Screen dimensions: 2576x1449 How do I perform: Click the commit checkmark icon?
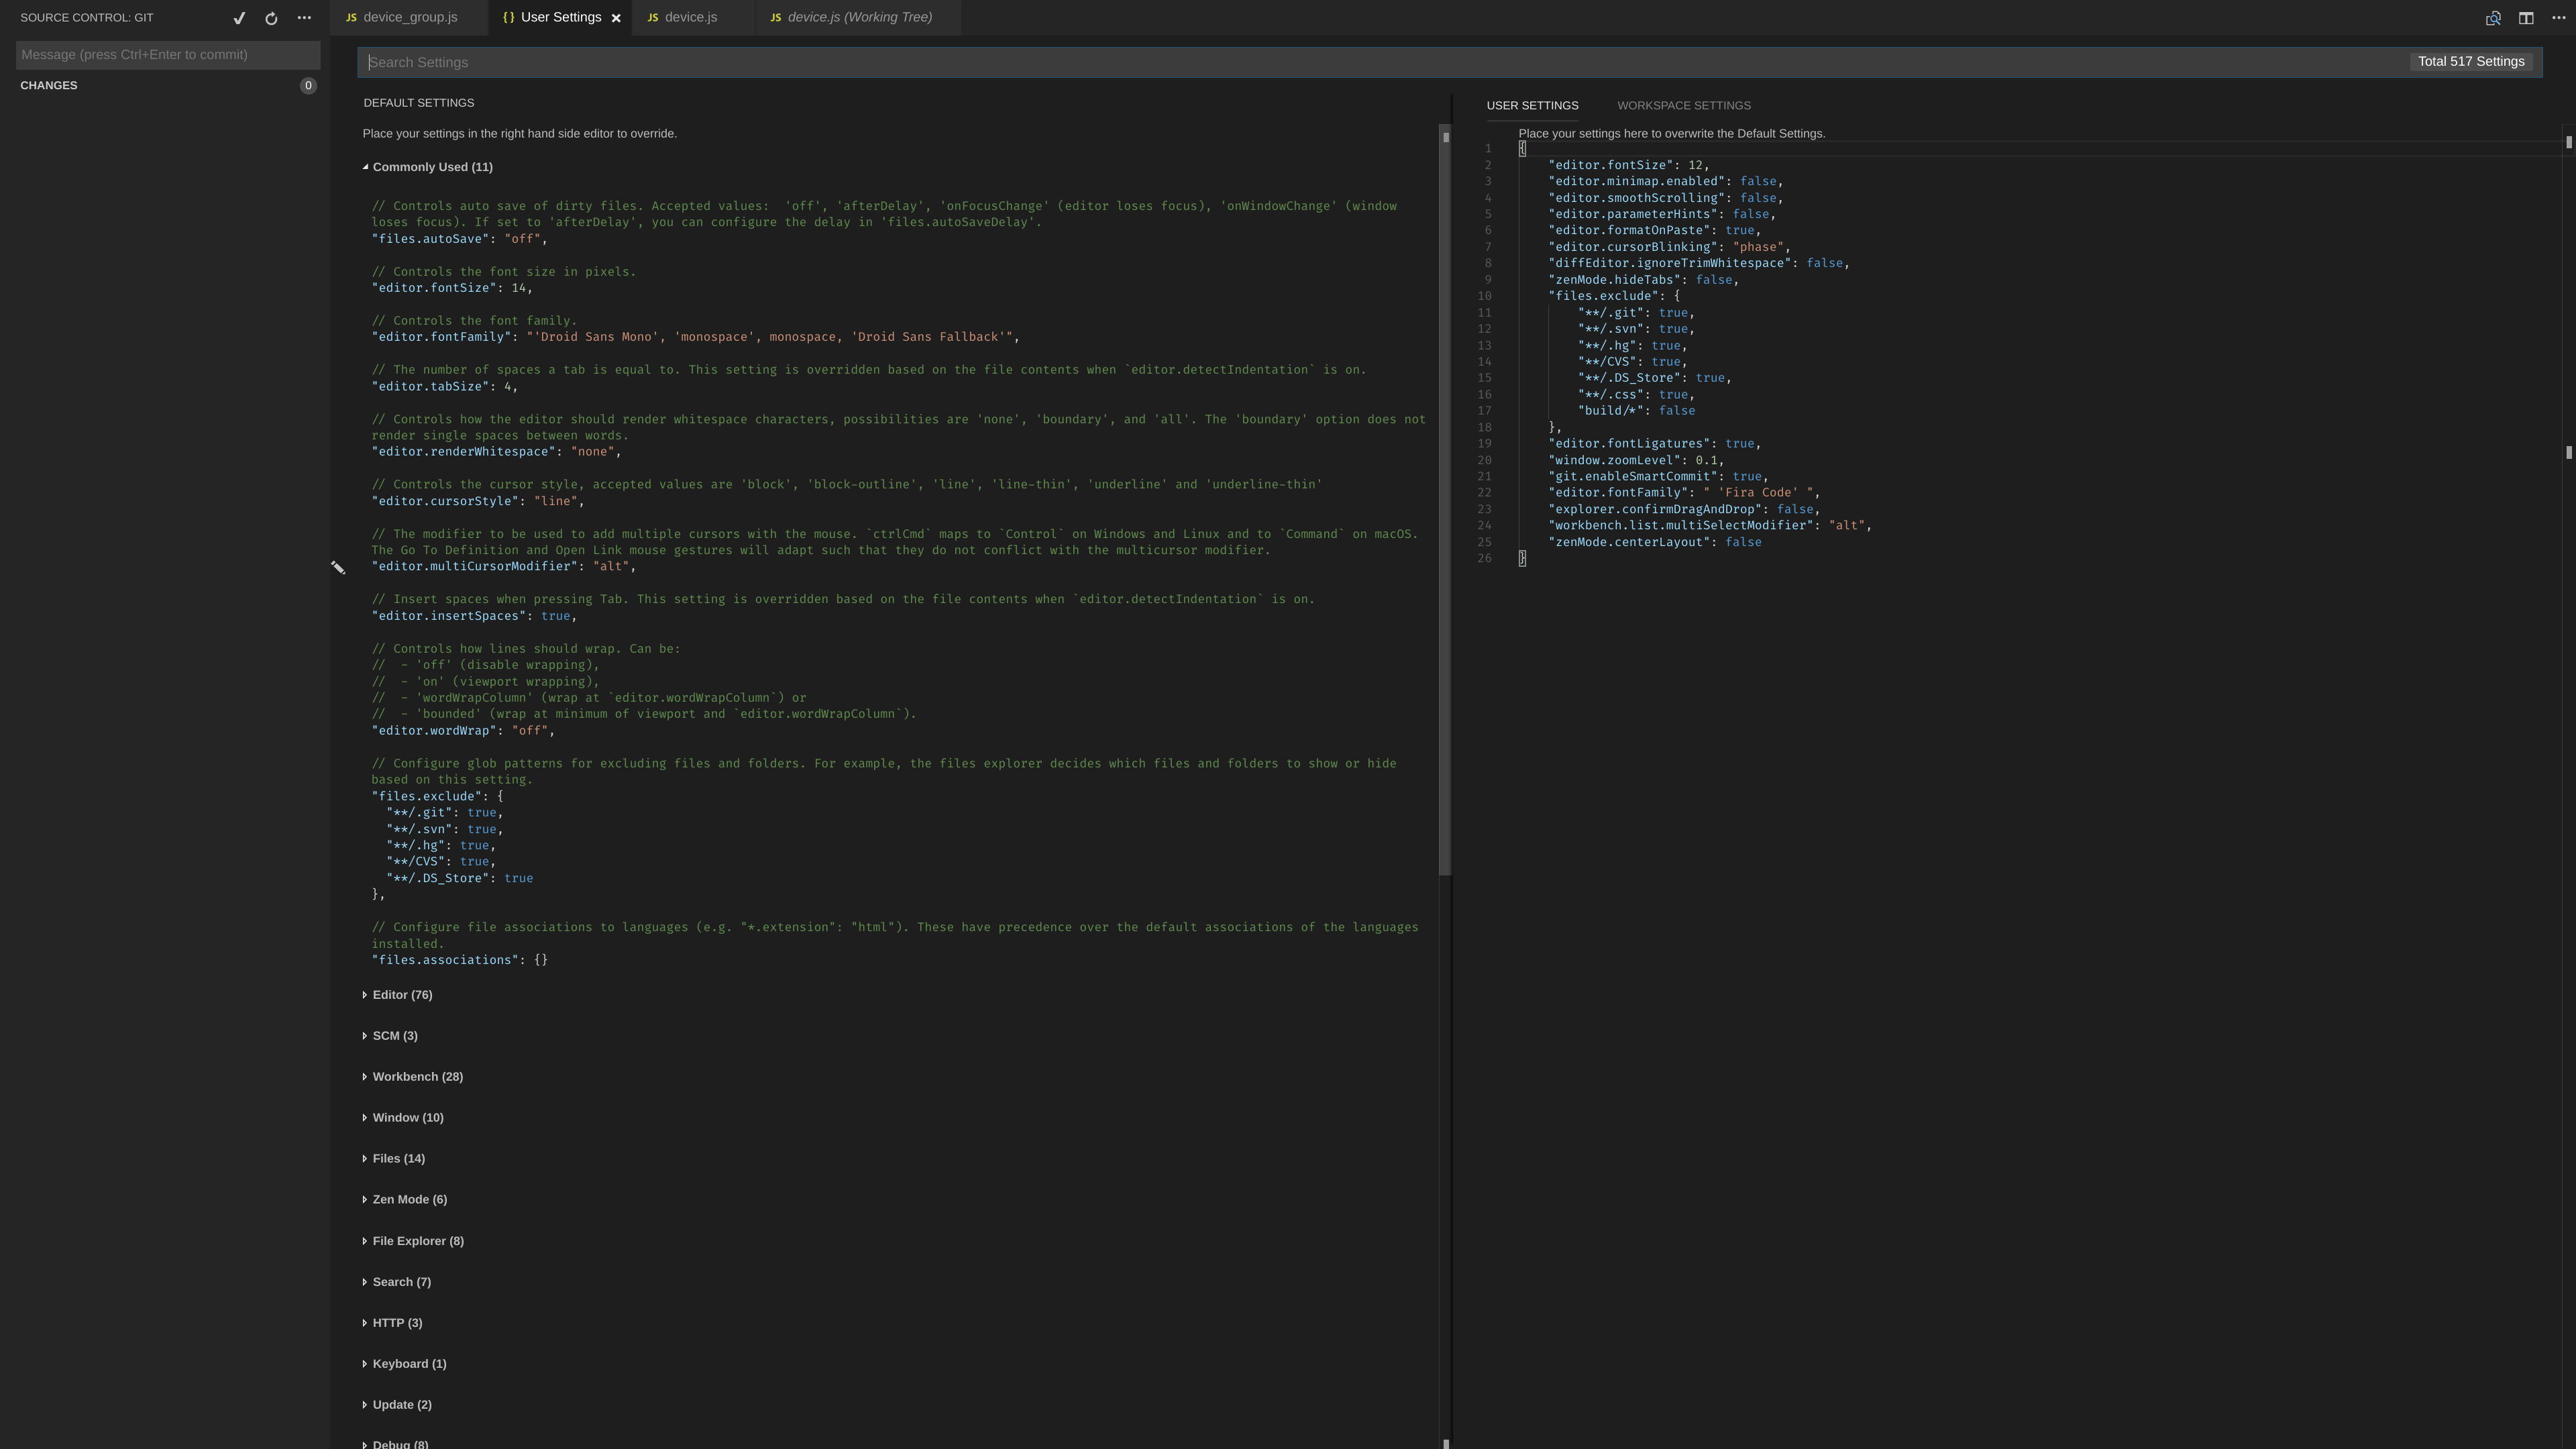pyautogui.click(x=239, y=18)
